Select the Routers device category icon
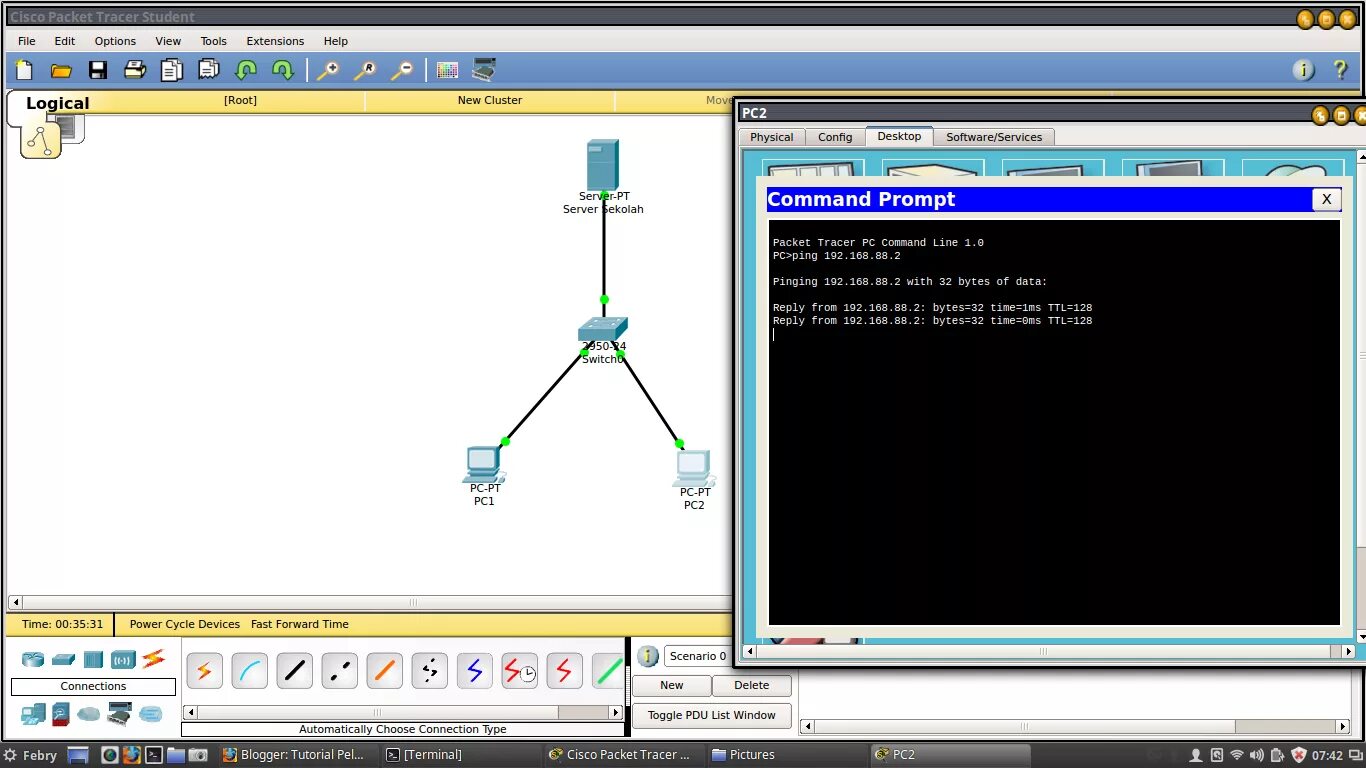 34,660
